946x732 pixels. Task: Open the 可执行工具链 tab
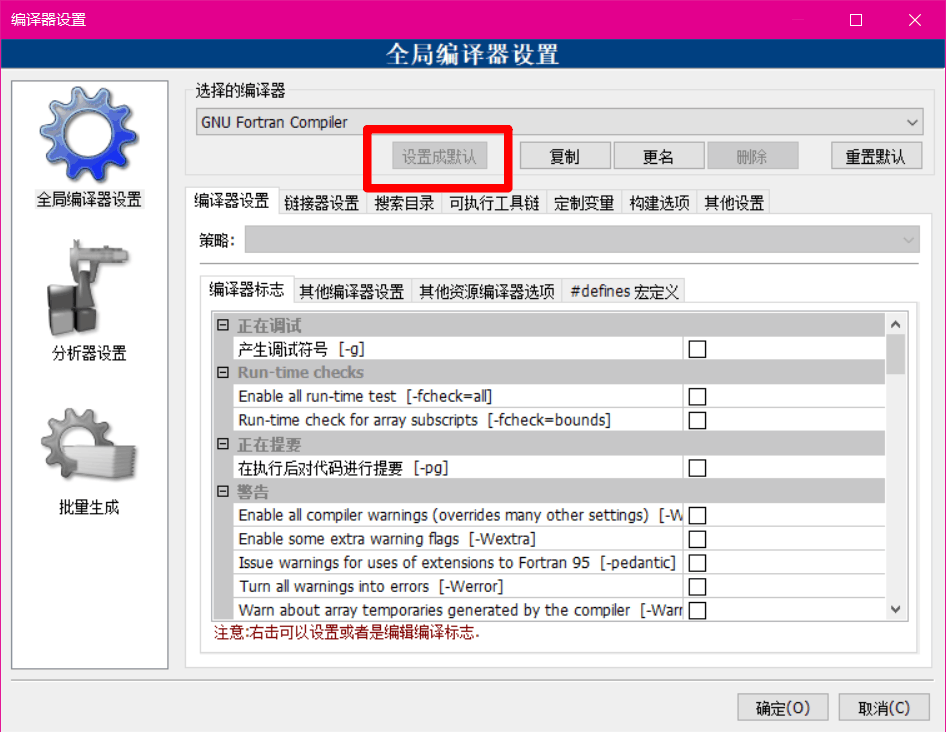click(494, 203)
